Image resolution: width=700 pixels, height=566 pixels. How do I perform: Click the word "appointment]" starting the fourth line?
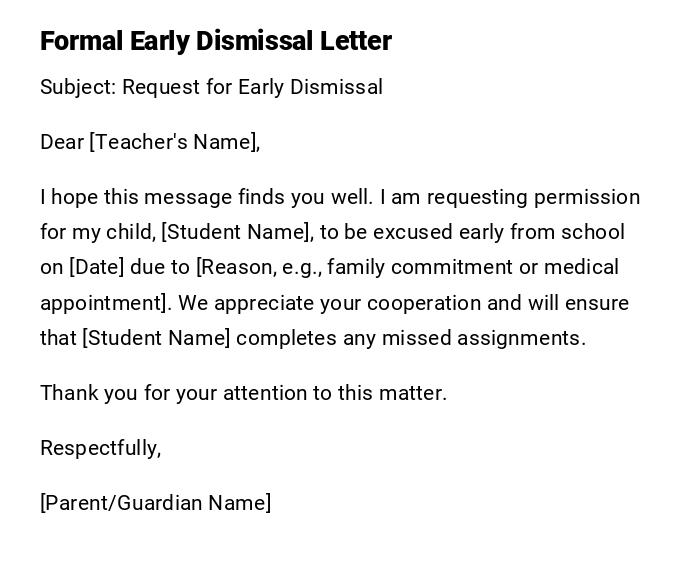coord(104,303)
